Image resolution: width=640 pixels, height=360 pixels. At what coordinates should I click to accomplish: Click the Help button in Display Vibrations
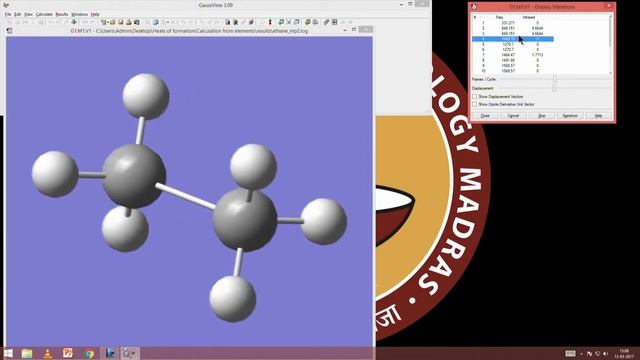pyautogui.click(x=598, y=116)
